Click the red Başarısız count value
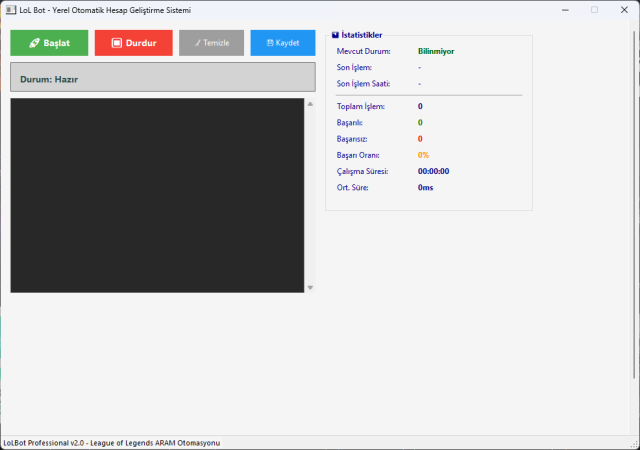 [420, 139]
